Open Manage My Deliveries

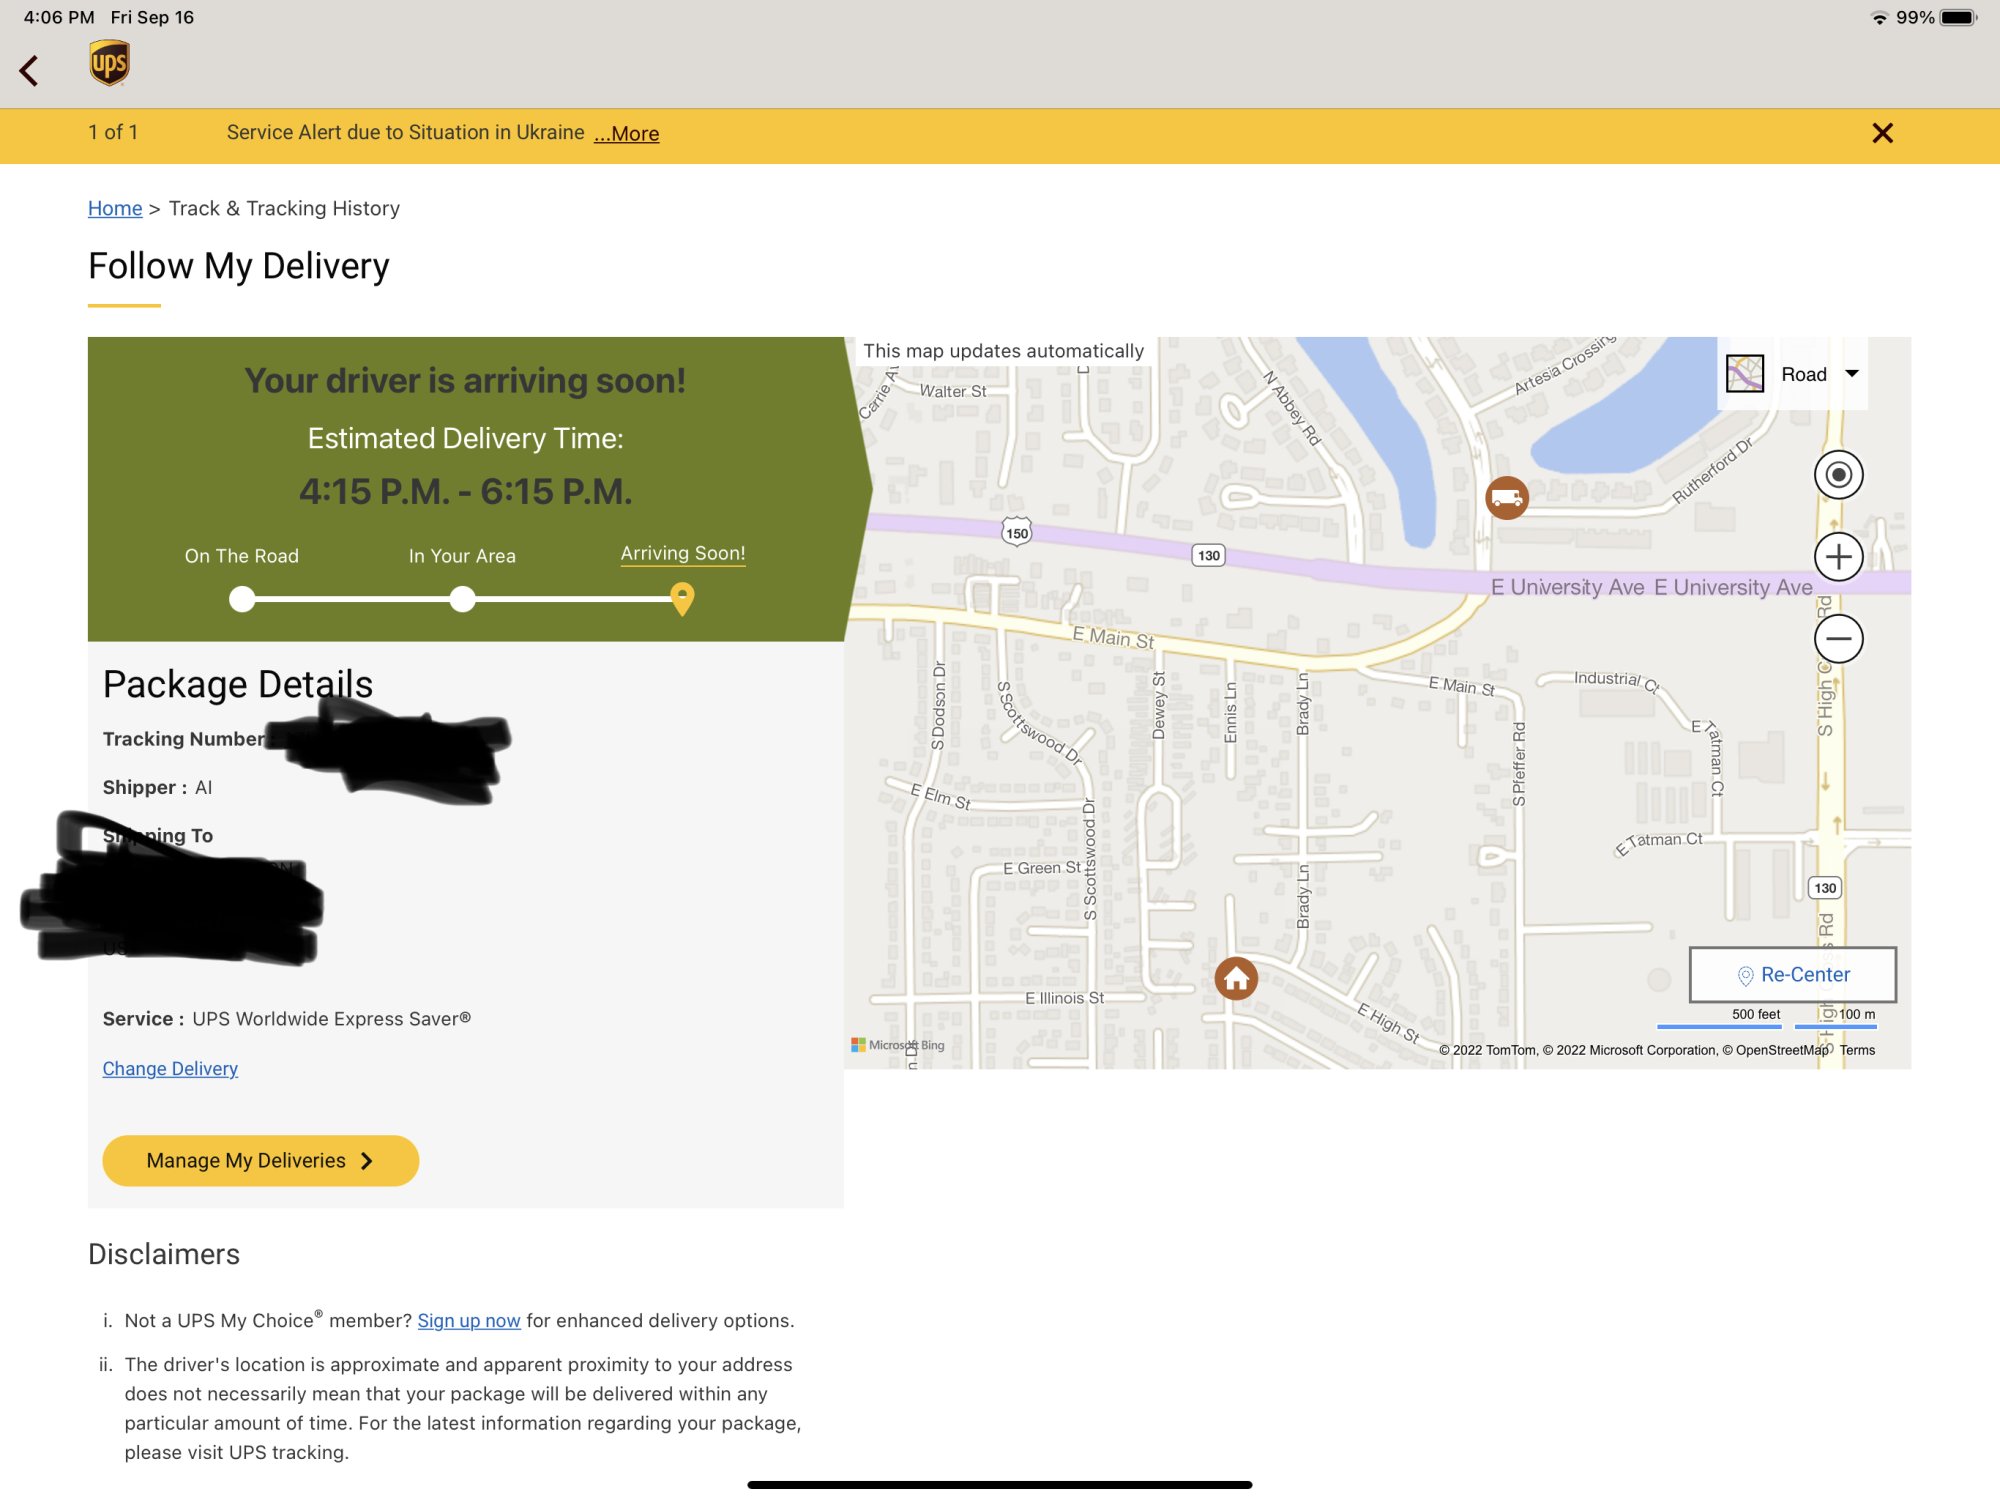(260, 1160)
